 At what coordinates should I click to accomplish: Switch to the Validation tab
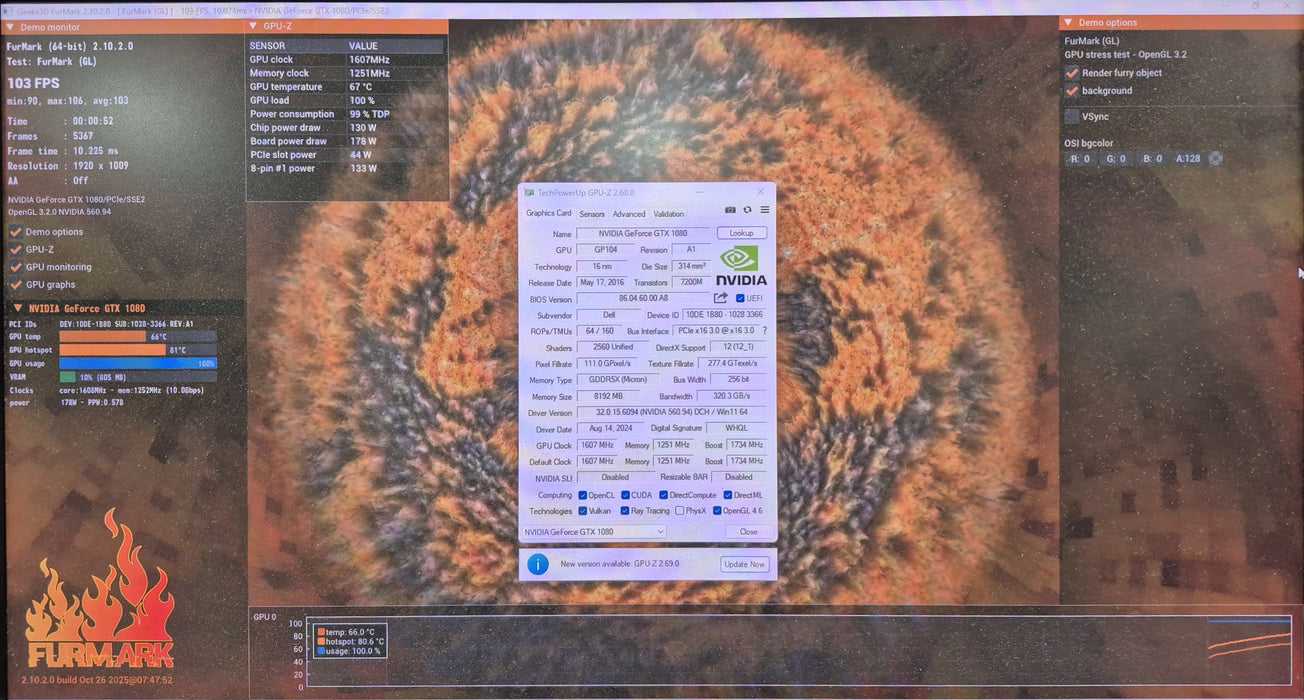click(669, 214)
